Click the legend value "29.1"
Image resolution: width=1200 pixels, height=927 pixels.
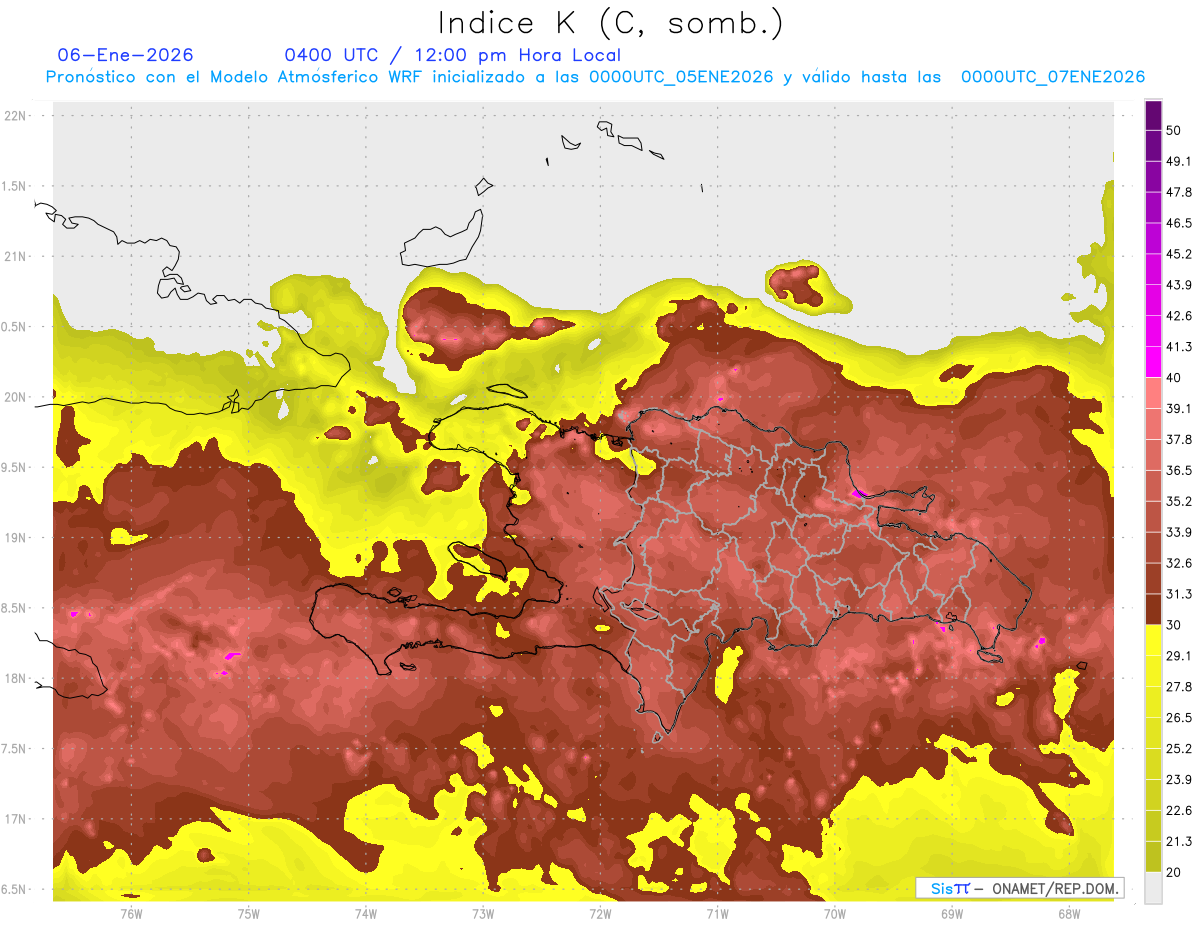tap(1179, 656)
